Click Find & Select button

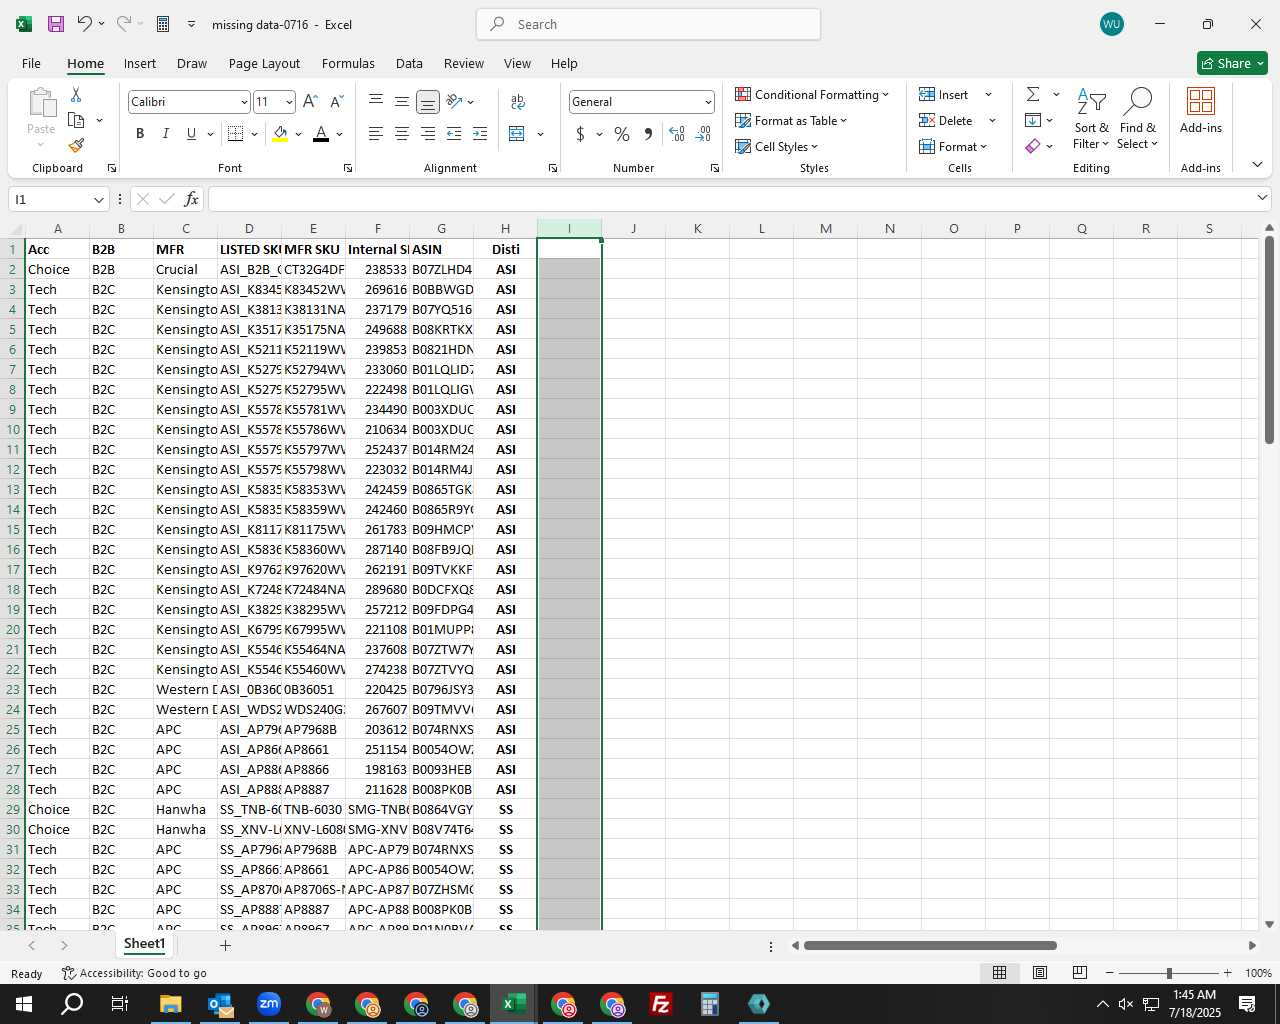pos(1138,118)
